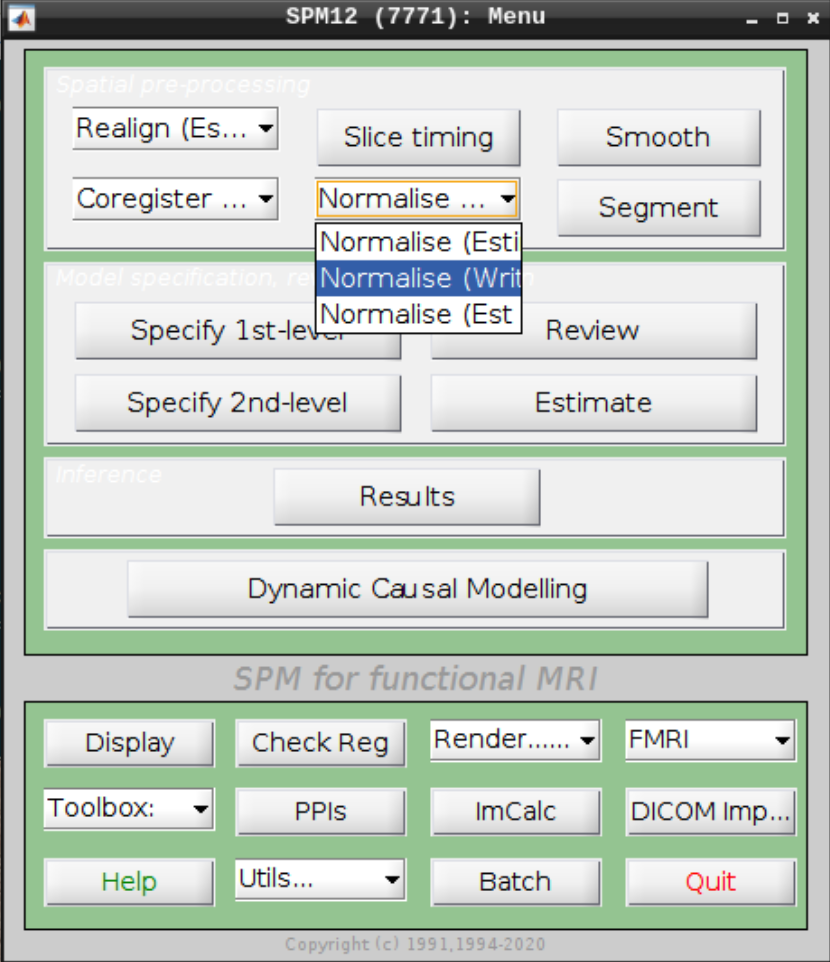
Task: Click the red Quit button
Action: coord(710,882)
